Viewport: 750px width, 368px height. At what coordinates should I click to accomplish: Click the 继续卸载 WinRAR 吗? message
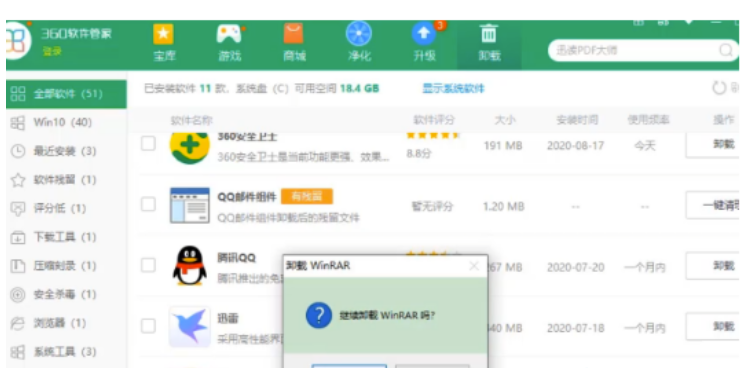(387, 316)
